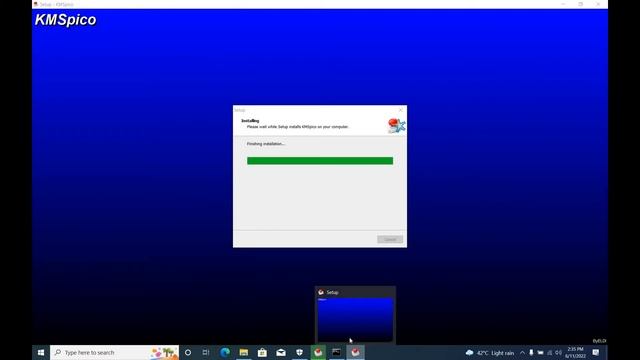Screen dimensions: 640x360
Task: Click the Setup preview title label
Action: pyautogui.click(x=332, y=292)
